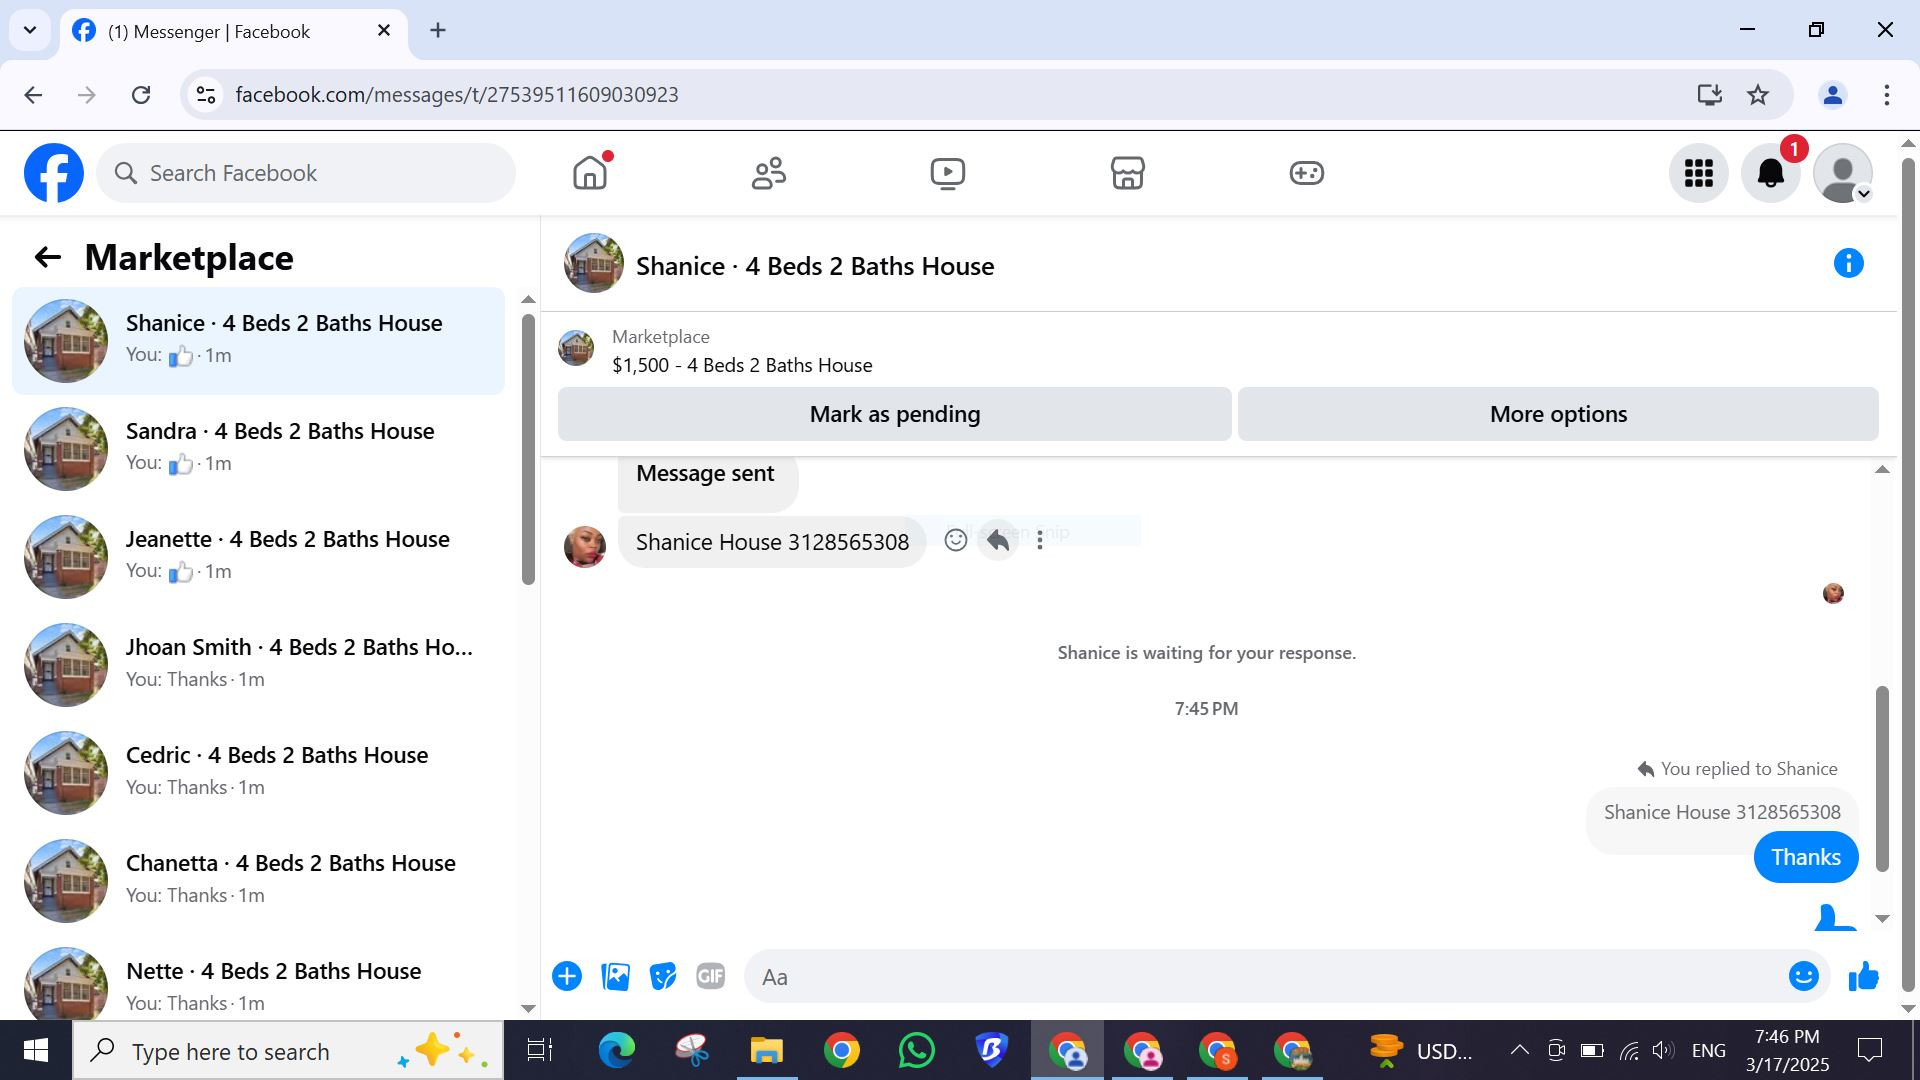Open the emoji picker in message box
1920x1080 pixels.
coord(1803,976)
